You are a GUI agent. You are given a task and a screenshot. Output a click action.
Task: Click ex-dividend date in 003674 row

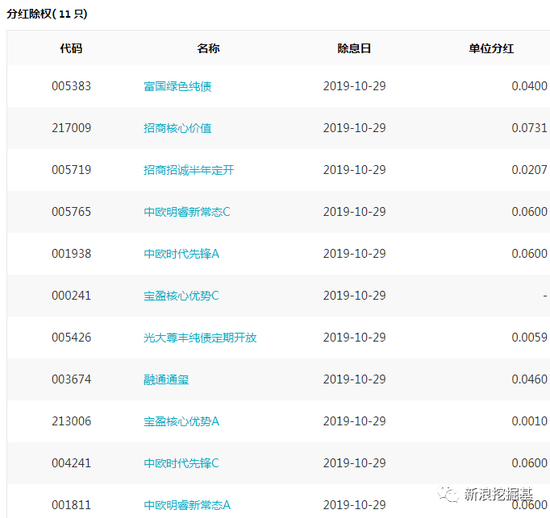354,379
